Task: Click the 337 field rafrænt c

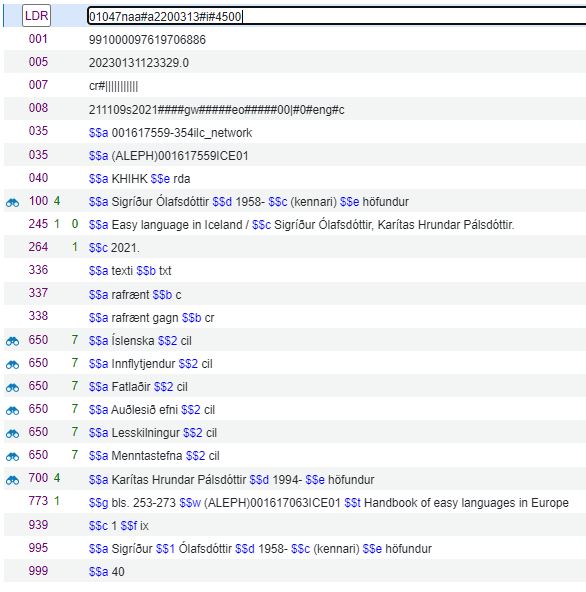Action: (135, 294)
